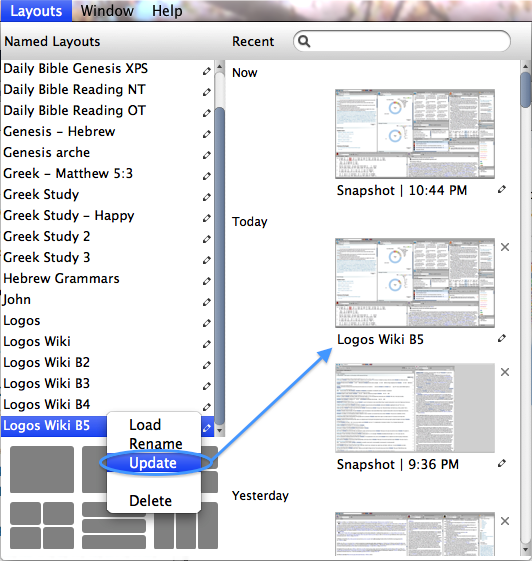The height and width of the screenshot is (561, 532).
Task: Remove Snapshot 9:36 PM with X
Action: point(505,372)
